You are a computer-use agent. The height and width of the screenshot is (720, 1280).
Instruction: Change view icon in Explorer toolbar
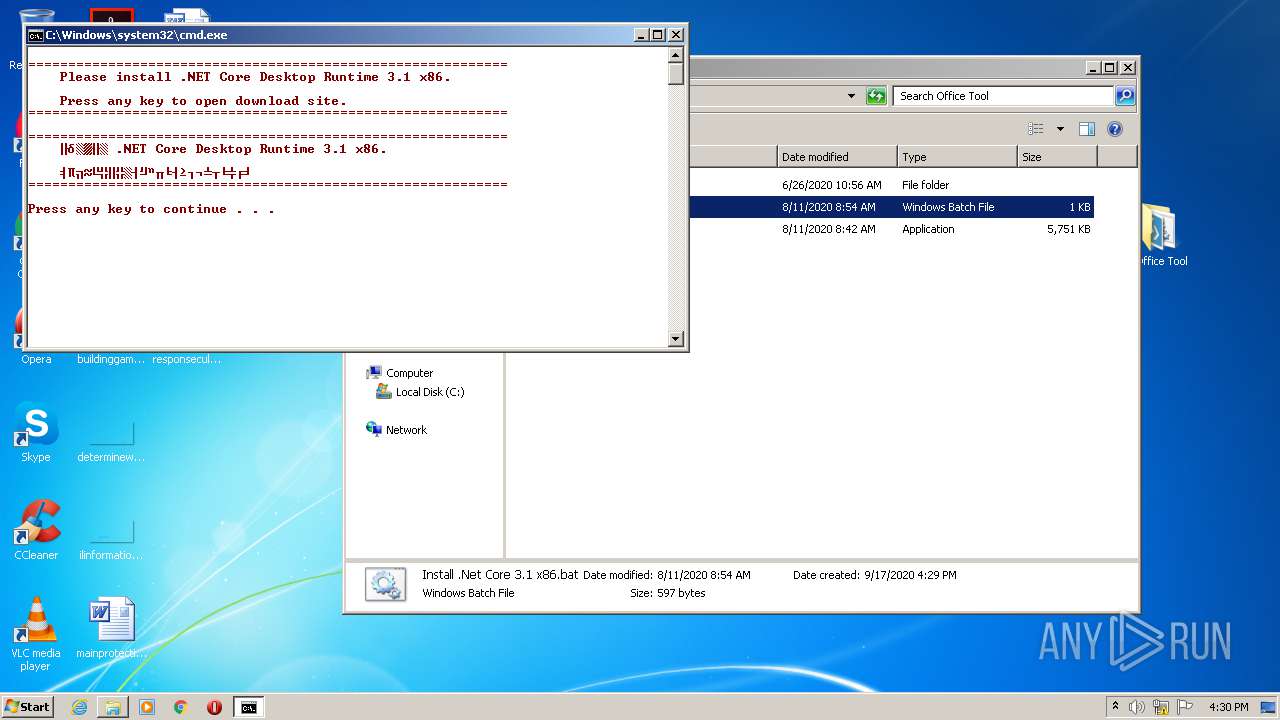click(1036, 129)
